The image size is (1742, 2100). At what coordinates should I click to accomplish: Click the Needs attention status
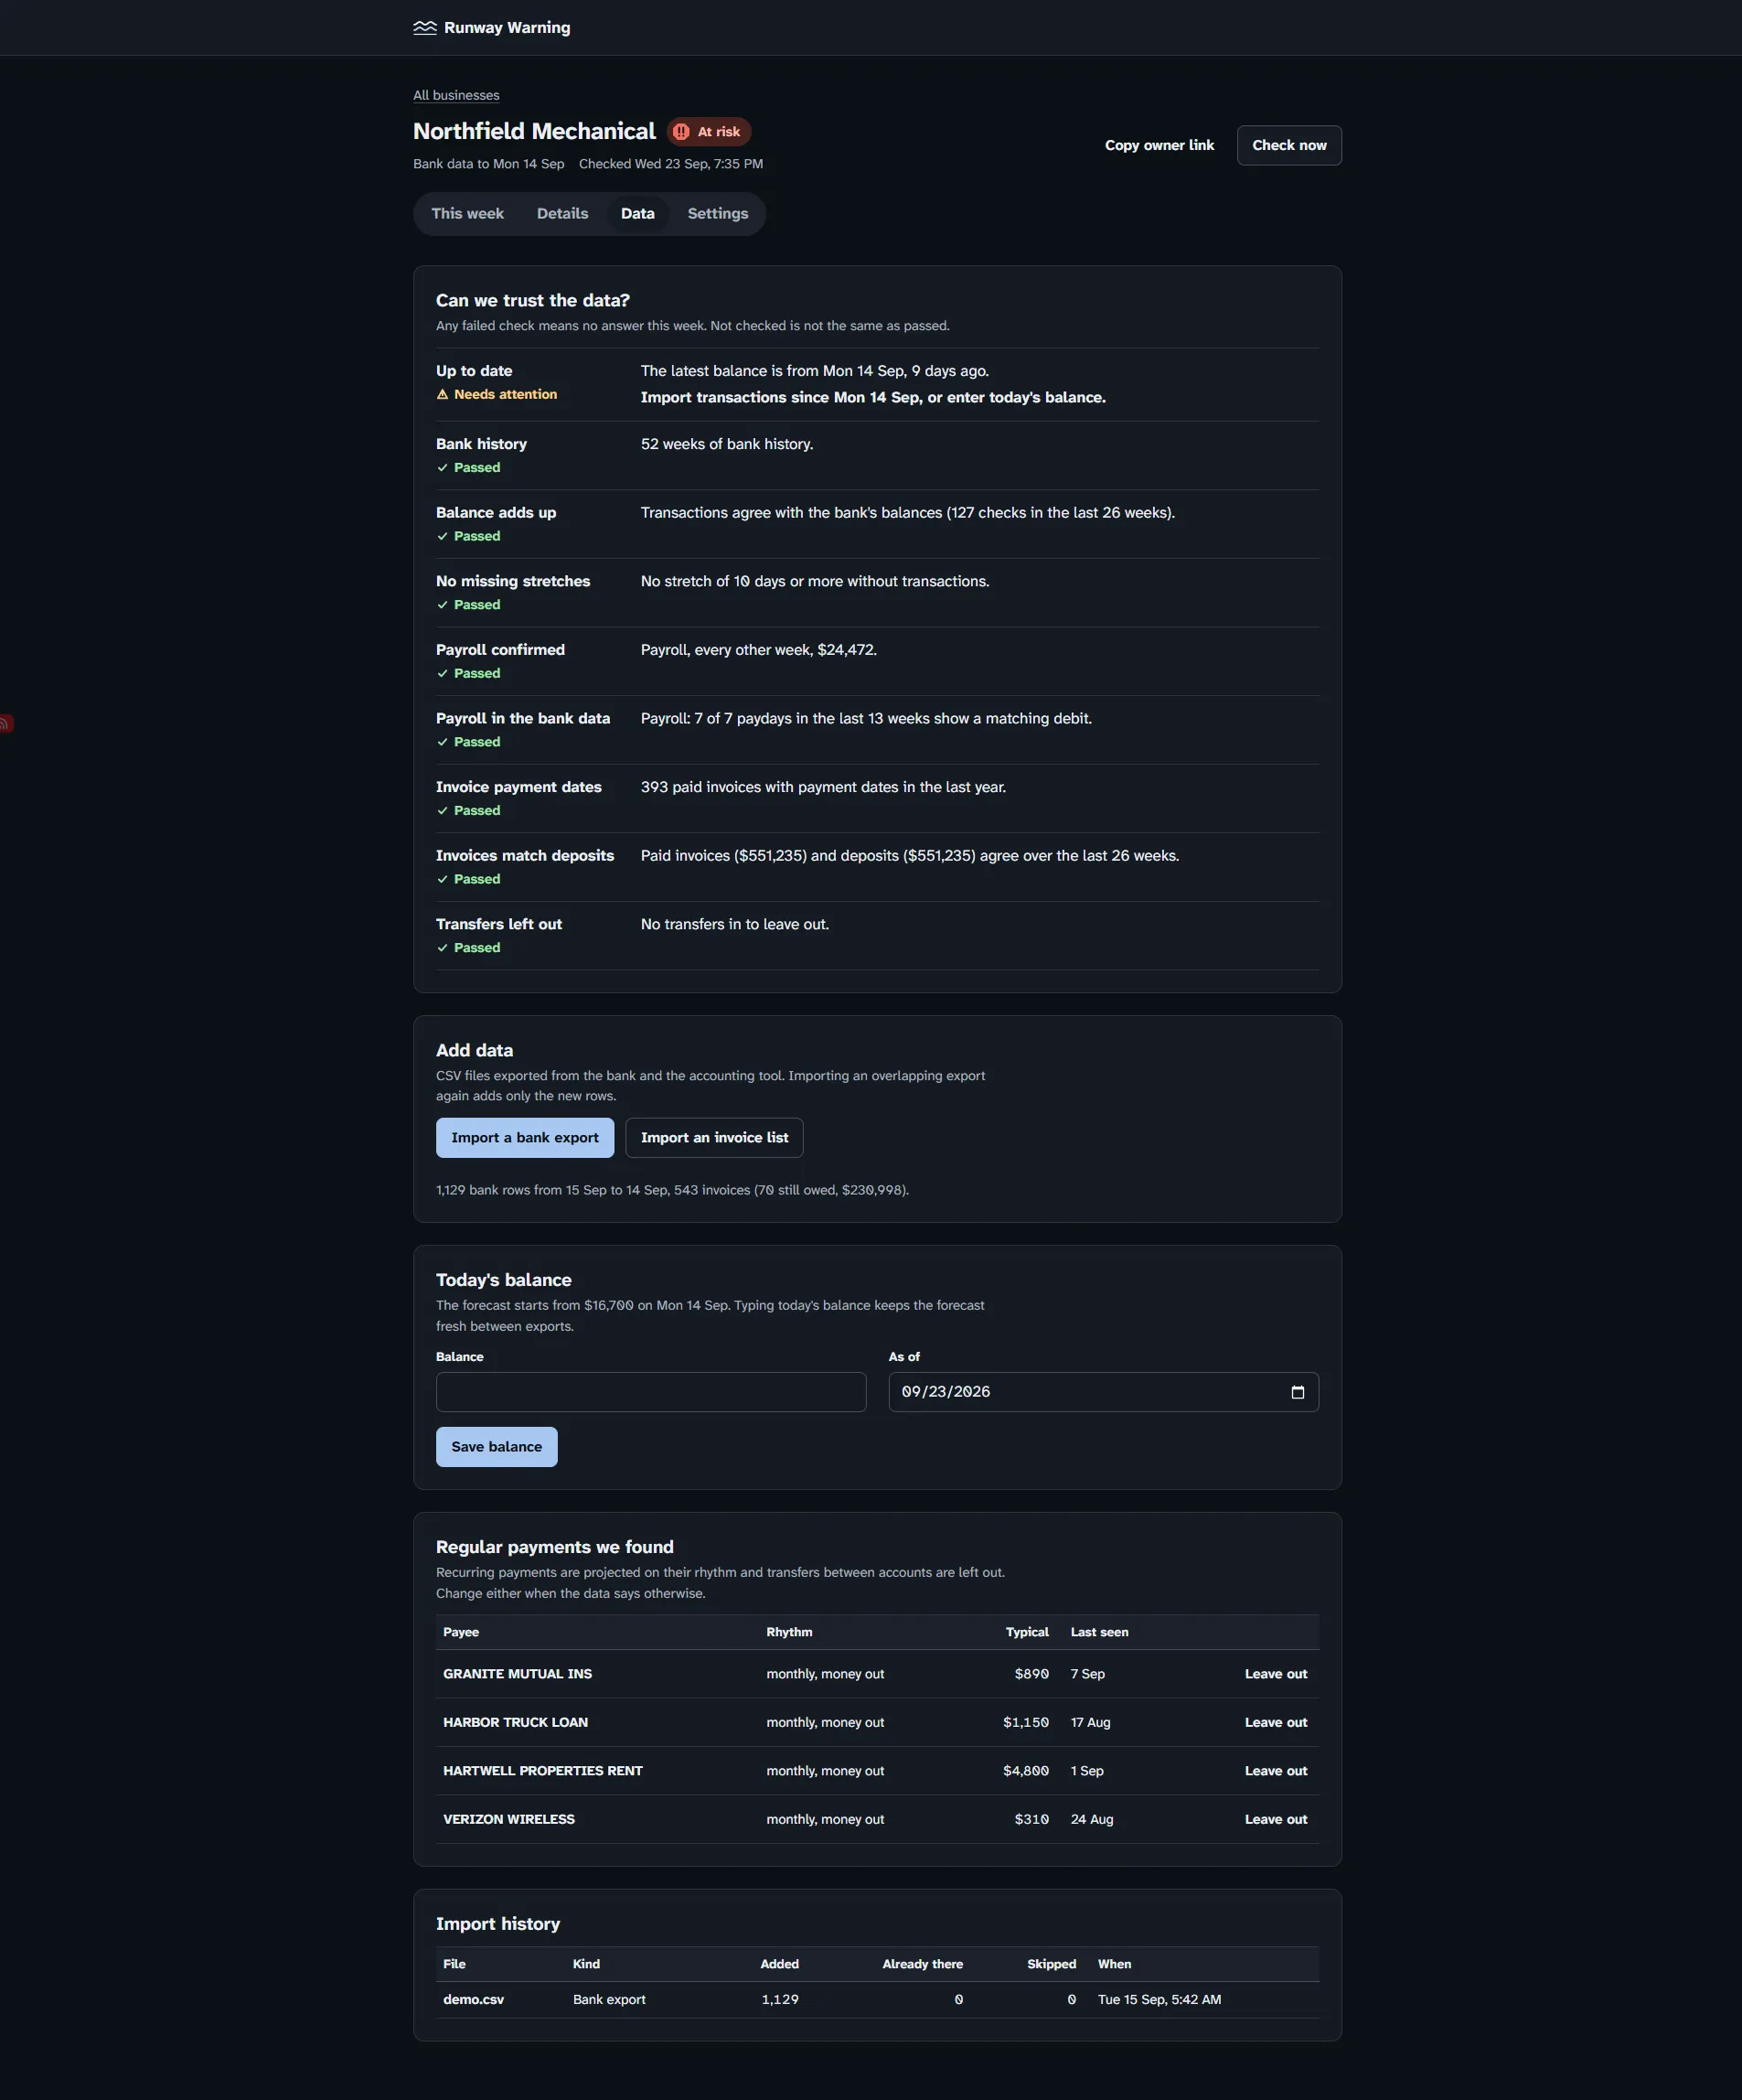497,394
